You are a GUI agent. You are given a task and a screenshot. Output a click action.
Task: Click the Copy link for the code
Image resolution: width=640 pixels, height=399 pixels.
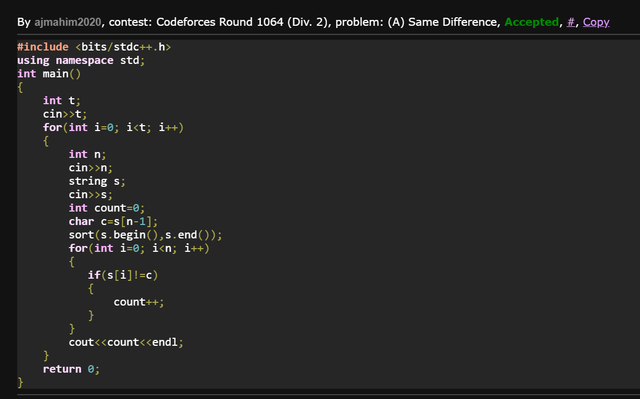coord(596,22)
